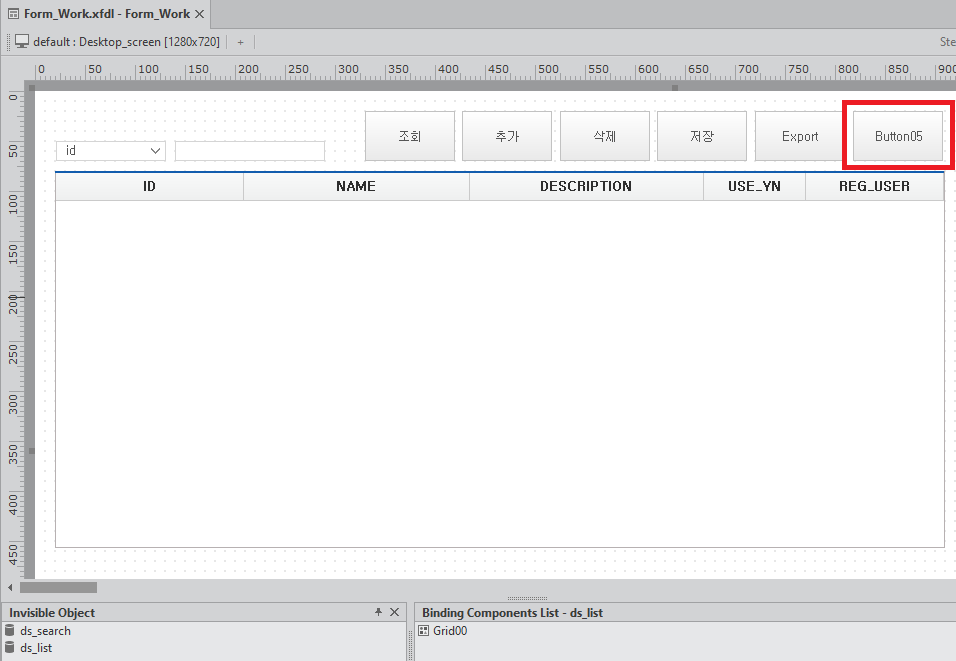Click the 조회 (search) button
Screen dimensions: 956x661
pos(410,136)
